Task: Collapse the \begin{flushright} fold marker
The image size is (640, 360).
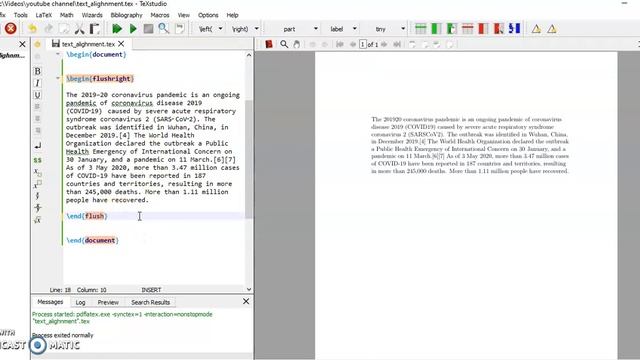Action: click(58, 78)
